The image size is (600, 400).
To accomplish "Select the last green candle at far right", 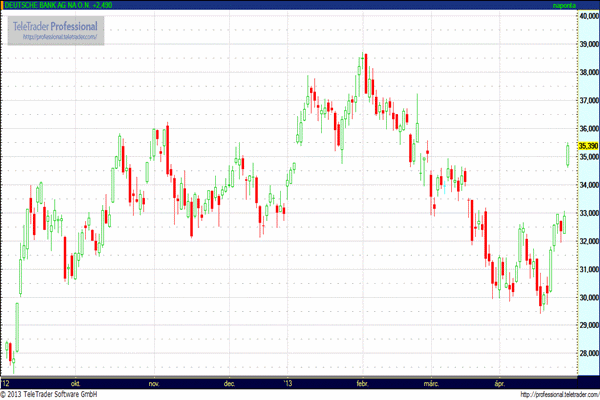I will [x=568, y=154].
